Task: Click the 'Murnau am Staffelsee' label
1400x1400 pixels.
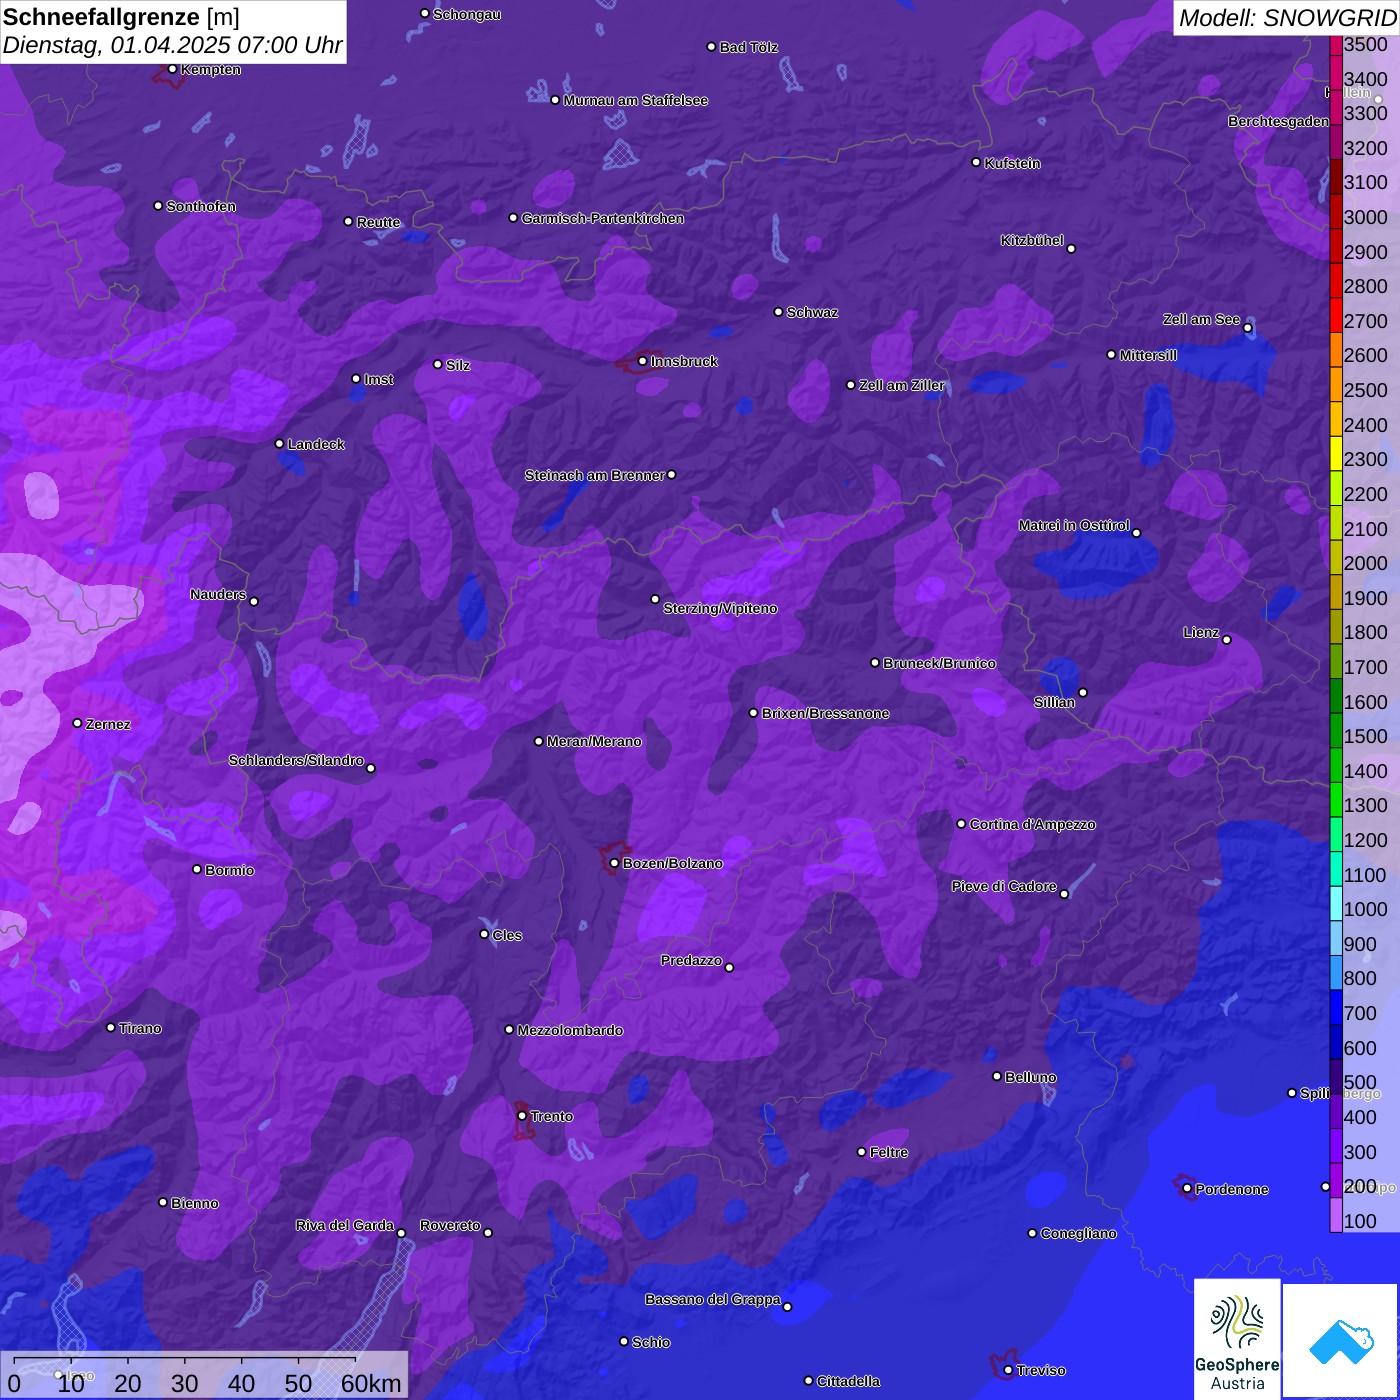Action: [x=636, y=100]
